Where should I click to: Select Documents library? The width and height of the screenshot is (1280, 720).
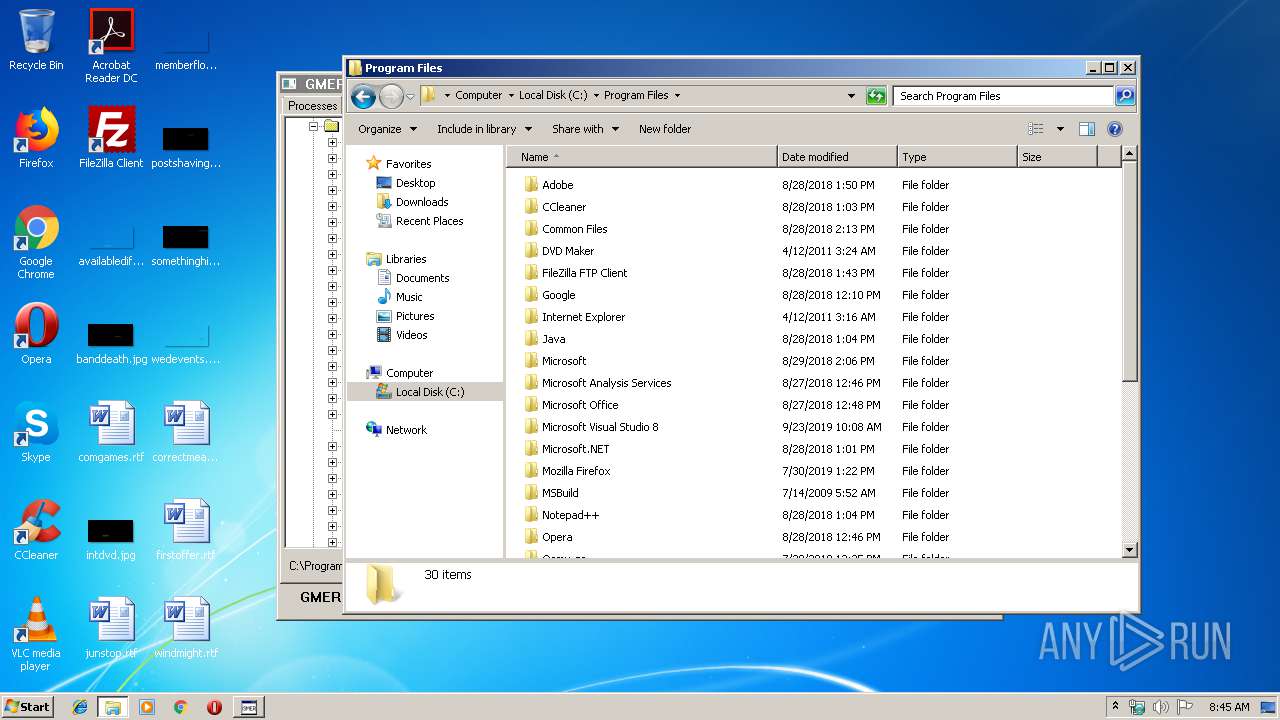tap(422, 278)
